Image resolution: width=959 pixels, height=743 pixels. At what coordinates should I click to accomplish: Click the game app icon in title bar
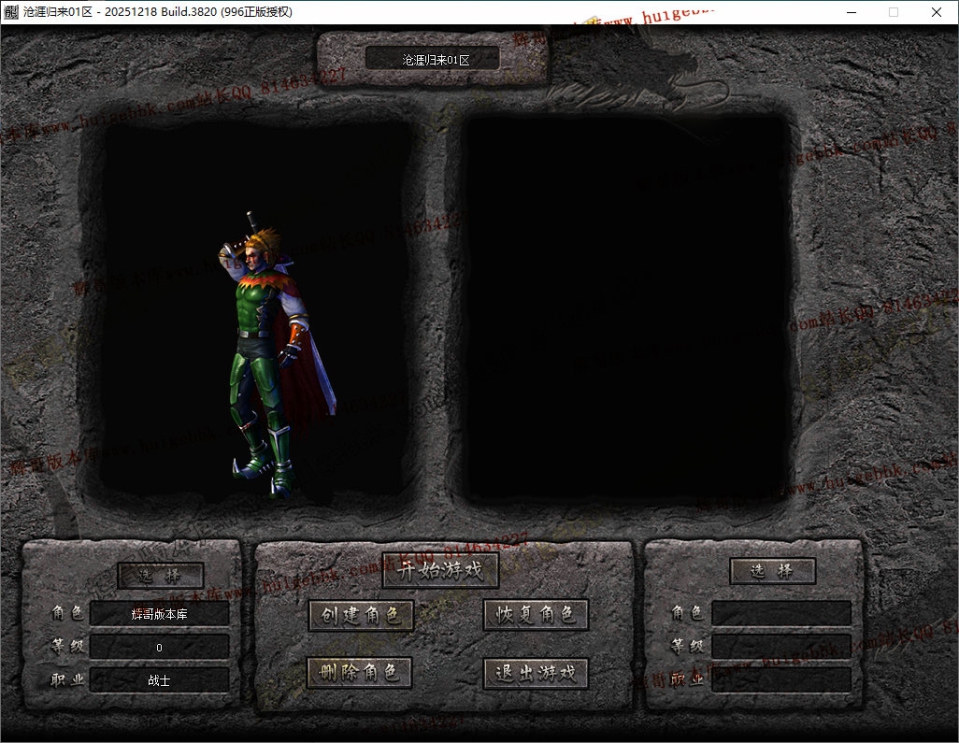tap(11, 12)
